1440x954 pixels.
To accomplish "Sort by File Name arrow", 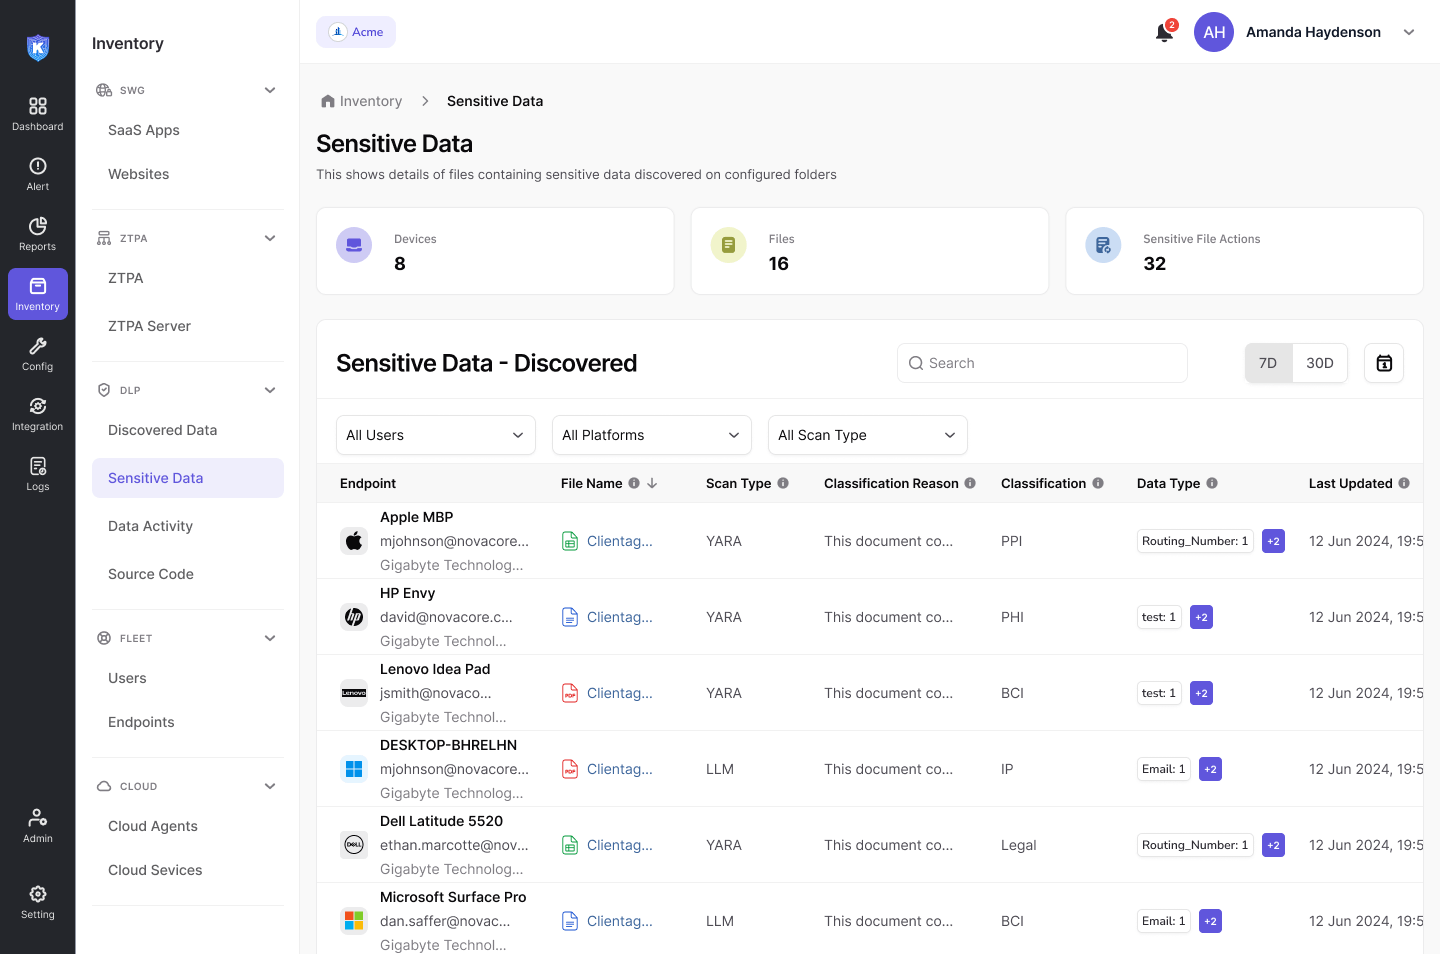I will [652, 483].
